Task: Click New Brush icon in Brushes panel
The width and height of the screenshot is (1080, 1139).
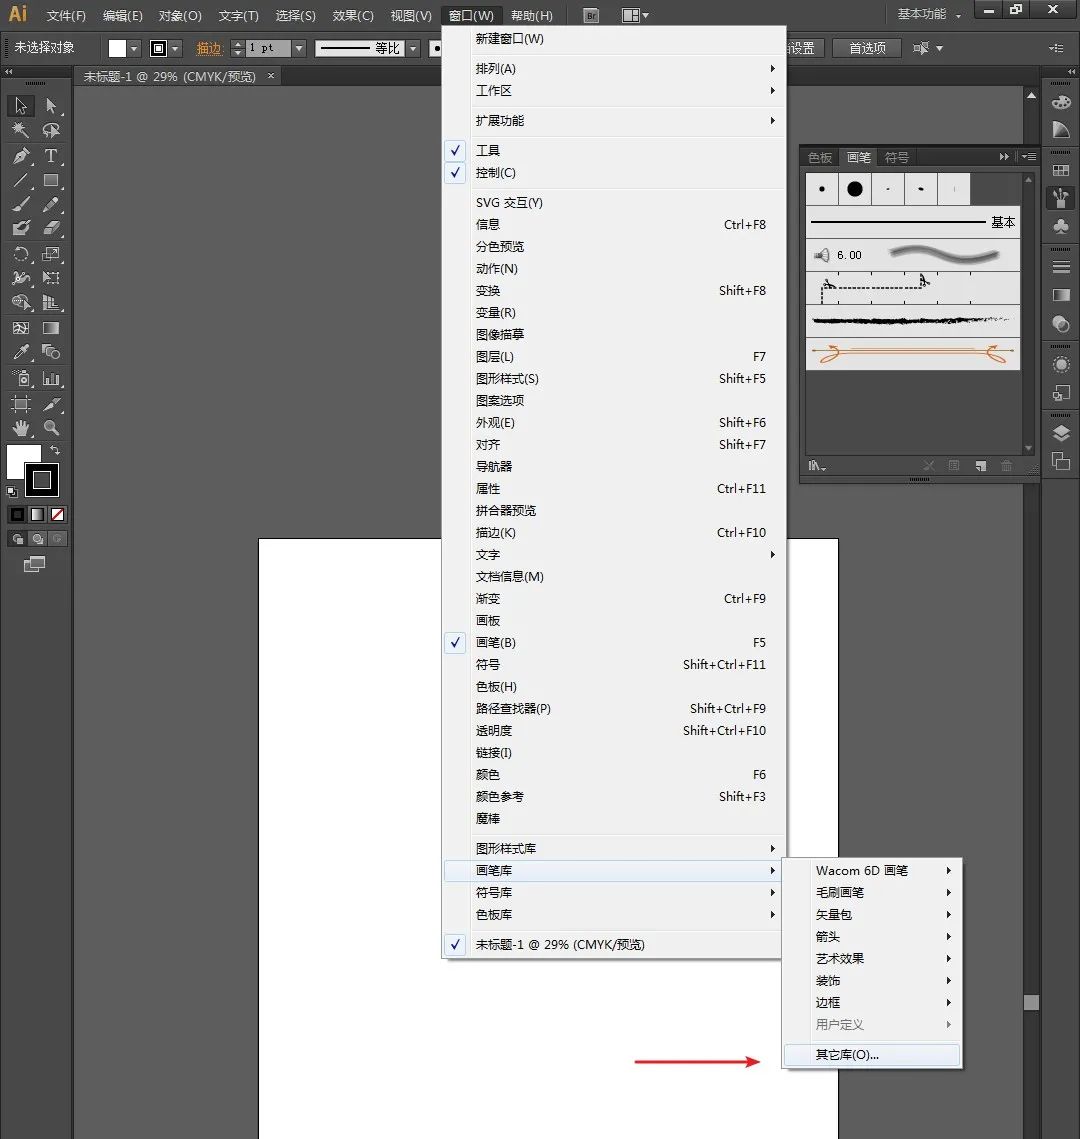Action: [980, 466]
